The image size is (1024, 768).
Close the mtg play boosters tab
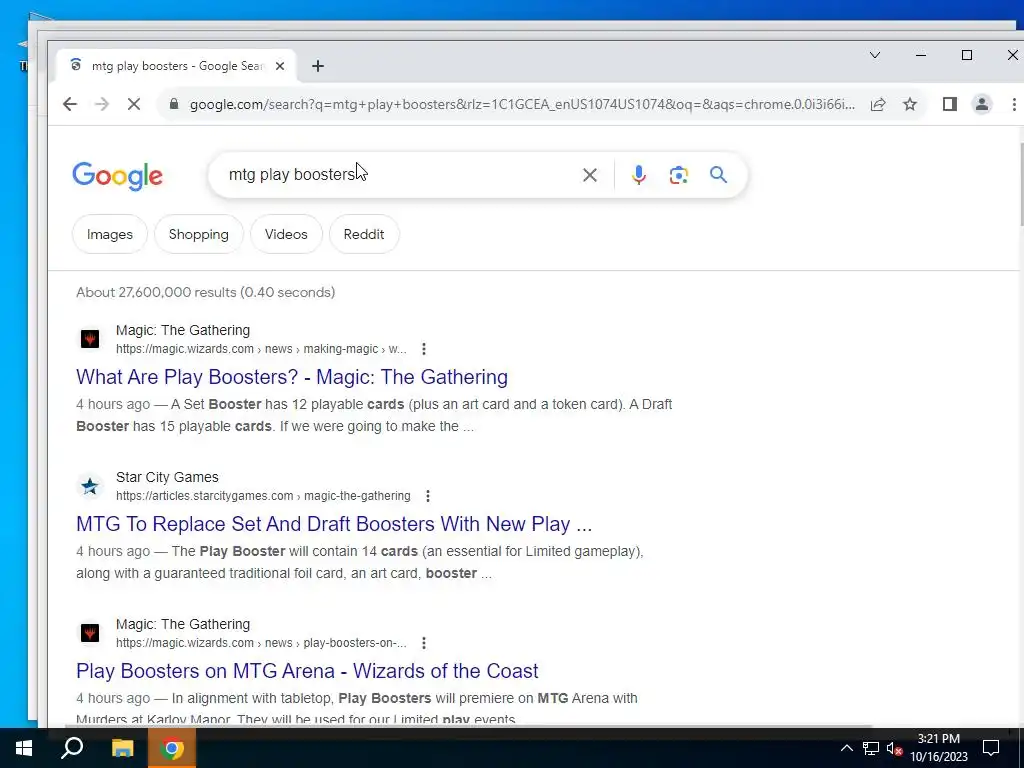coord(280,66)
